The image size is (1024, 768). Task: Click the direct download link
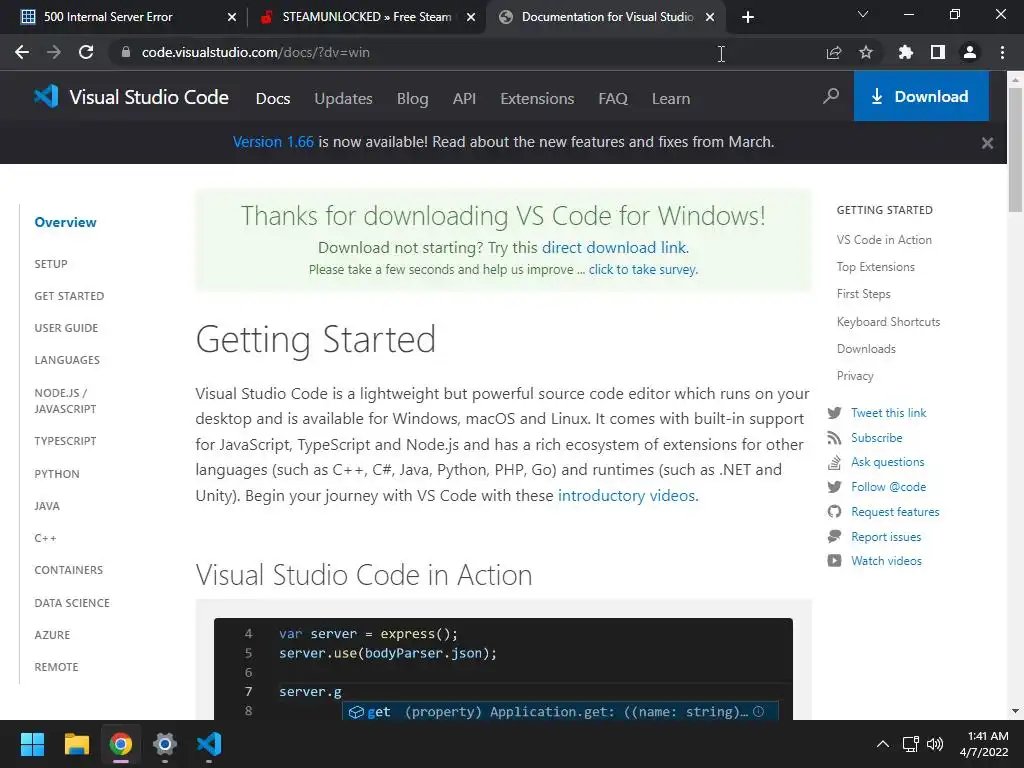(x=615, y=248)
